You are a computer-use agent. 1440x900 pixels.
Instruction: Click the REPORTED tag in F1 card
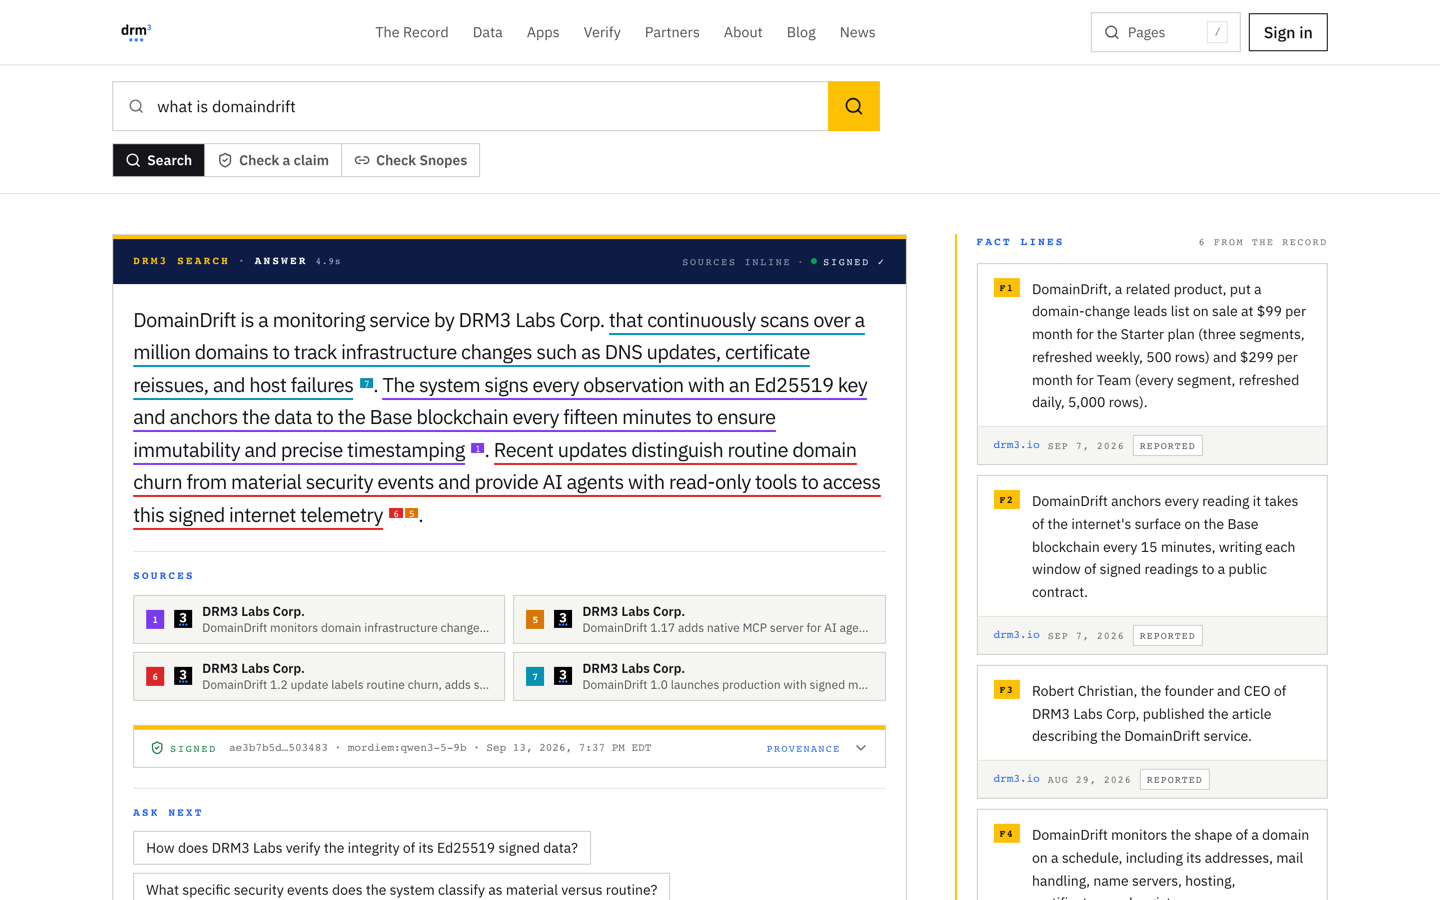tap(1167, 446)
